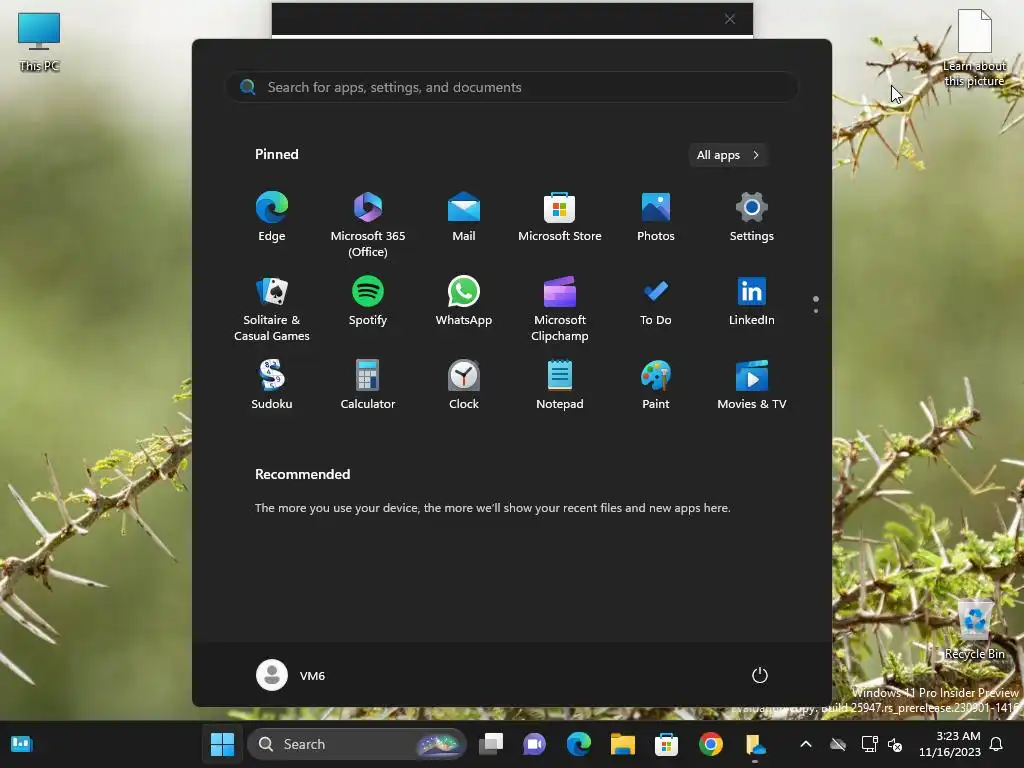The height and width of the screenshot is (768, 1024).
Task: Open Movies & TV
Action: click(x=752, y=385)
